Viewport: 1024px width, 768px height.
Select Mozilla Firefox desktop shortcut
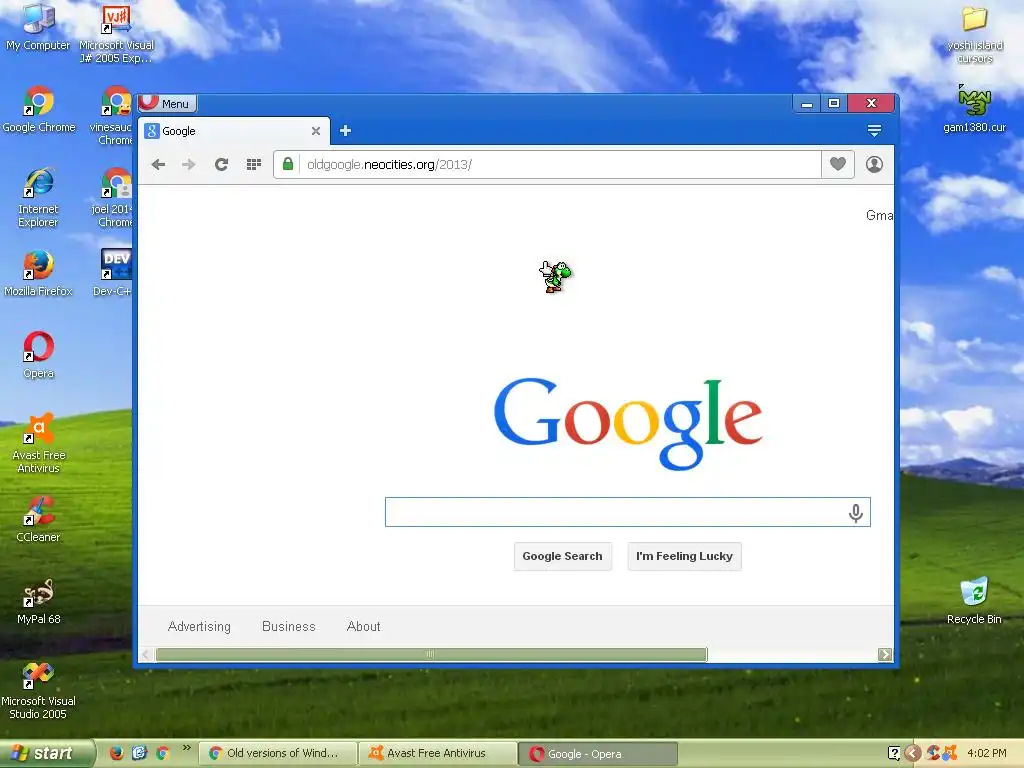tap(38, 273)
